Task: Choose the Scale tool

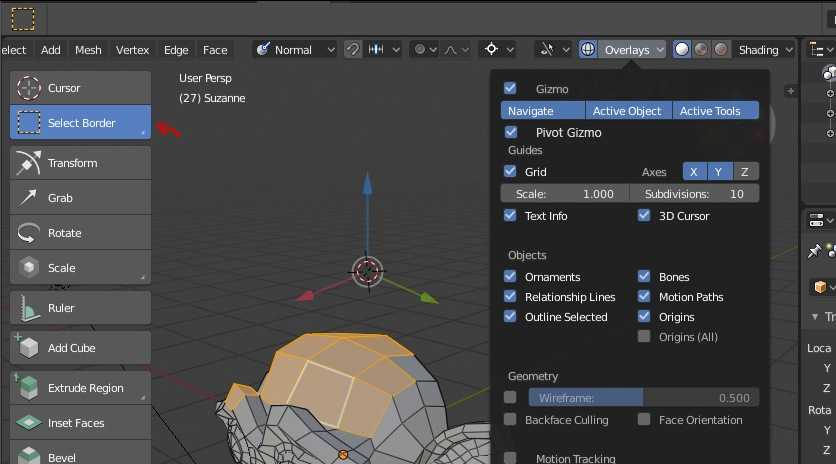Action: pyautogui.click(x=81, y=268)
